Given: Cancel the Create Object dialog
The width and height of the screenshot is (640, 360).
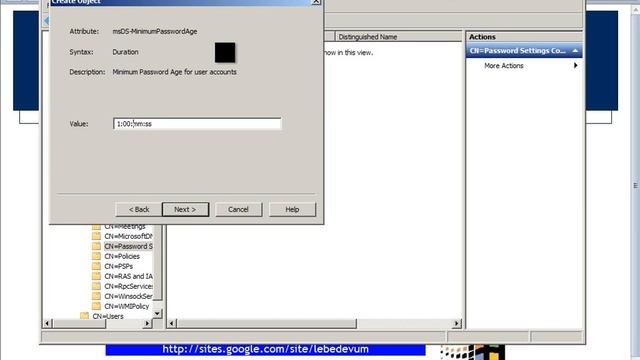Looking at the screenshot, I should click(238, 209).
